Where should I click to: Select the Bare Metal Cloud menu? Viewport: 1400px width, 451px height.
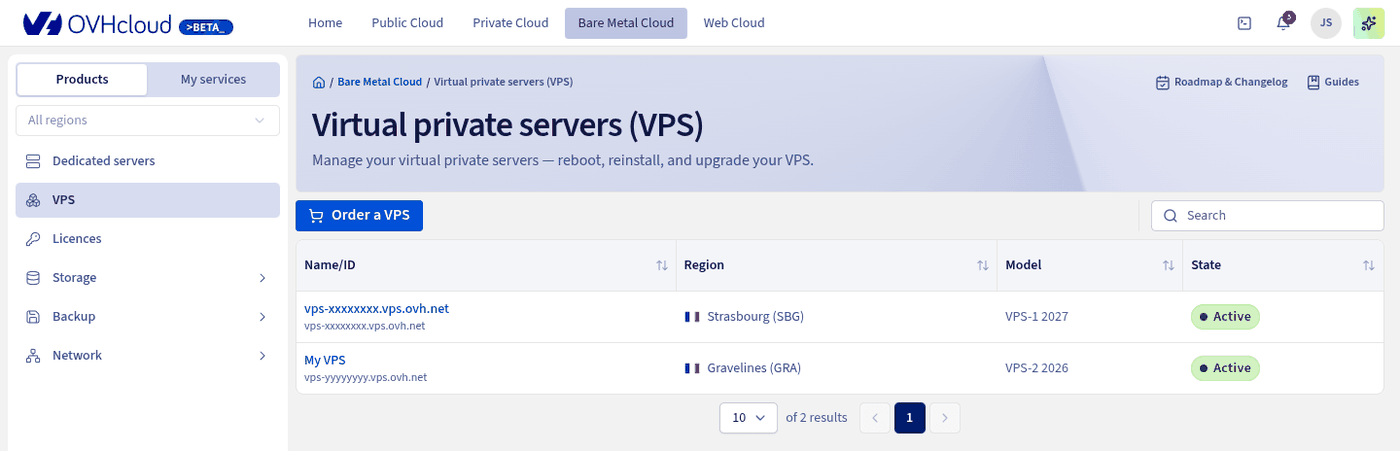click(626, 23)
